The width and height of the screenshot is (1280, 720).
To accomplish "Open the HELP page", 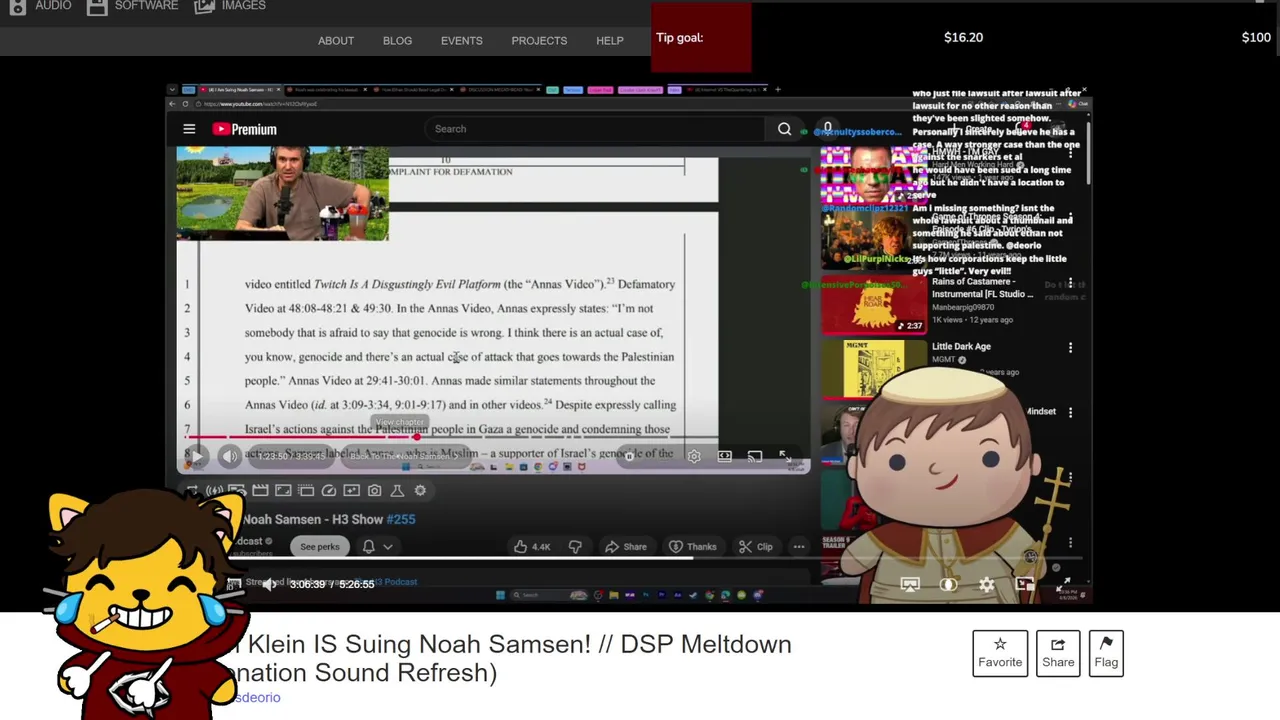I will pyautogui.click(x=610, y=41).
